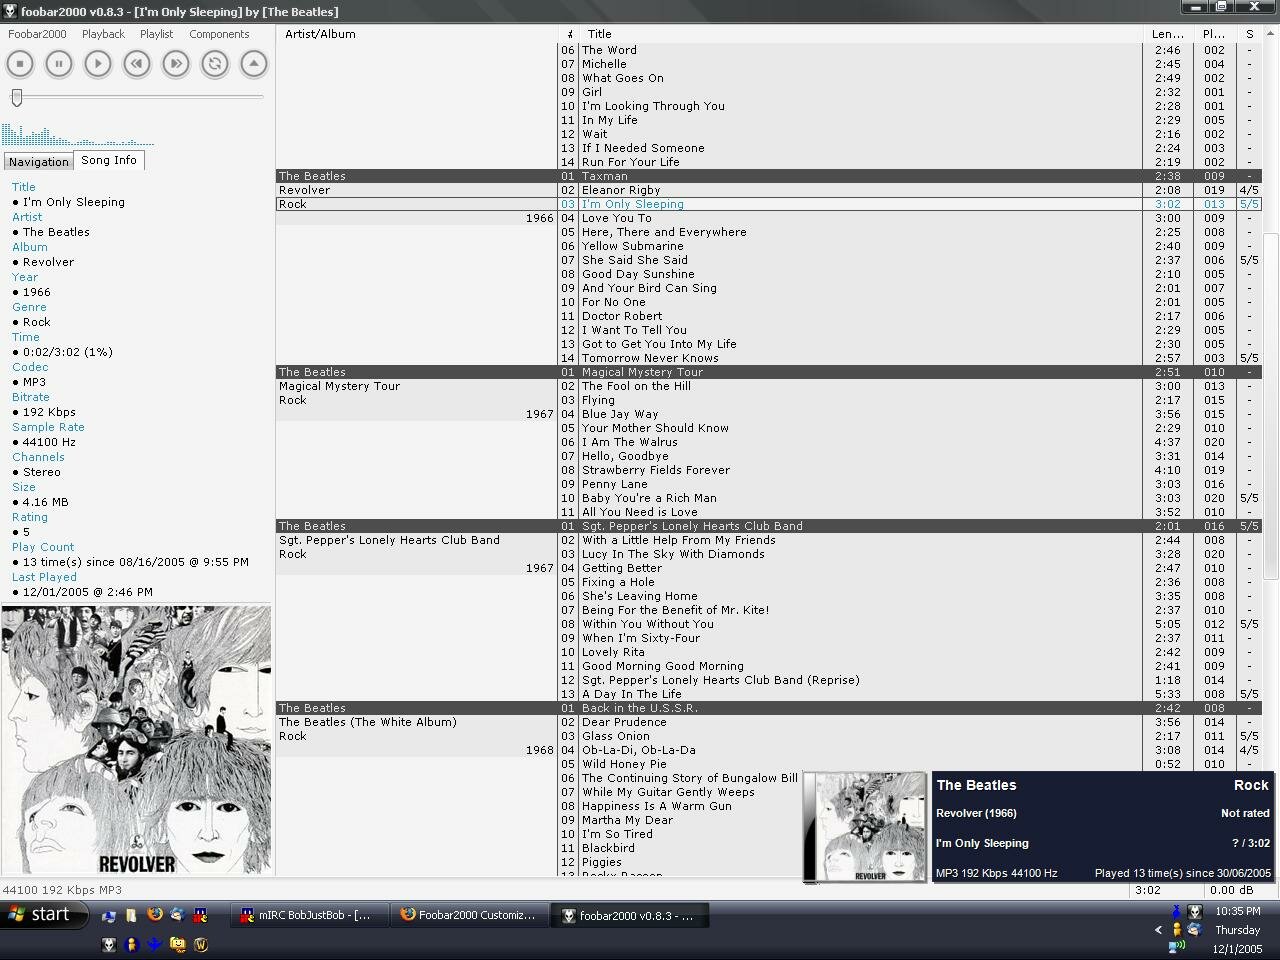Screen dimensions: 1280x960
Task: Click the Show Desktop quick launch icon
Action: tap(109, 916)
